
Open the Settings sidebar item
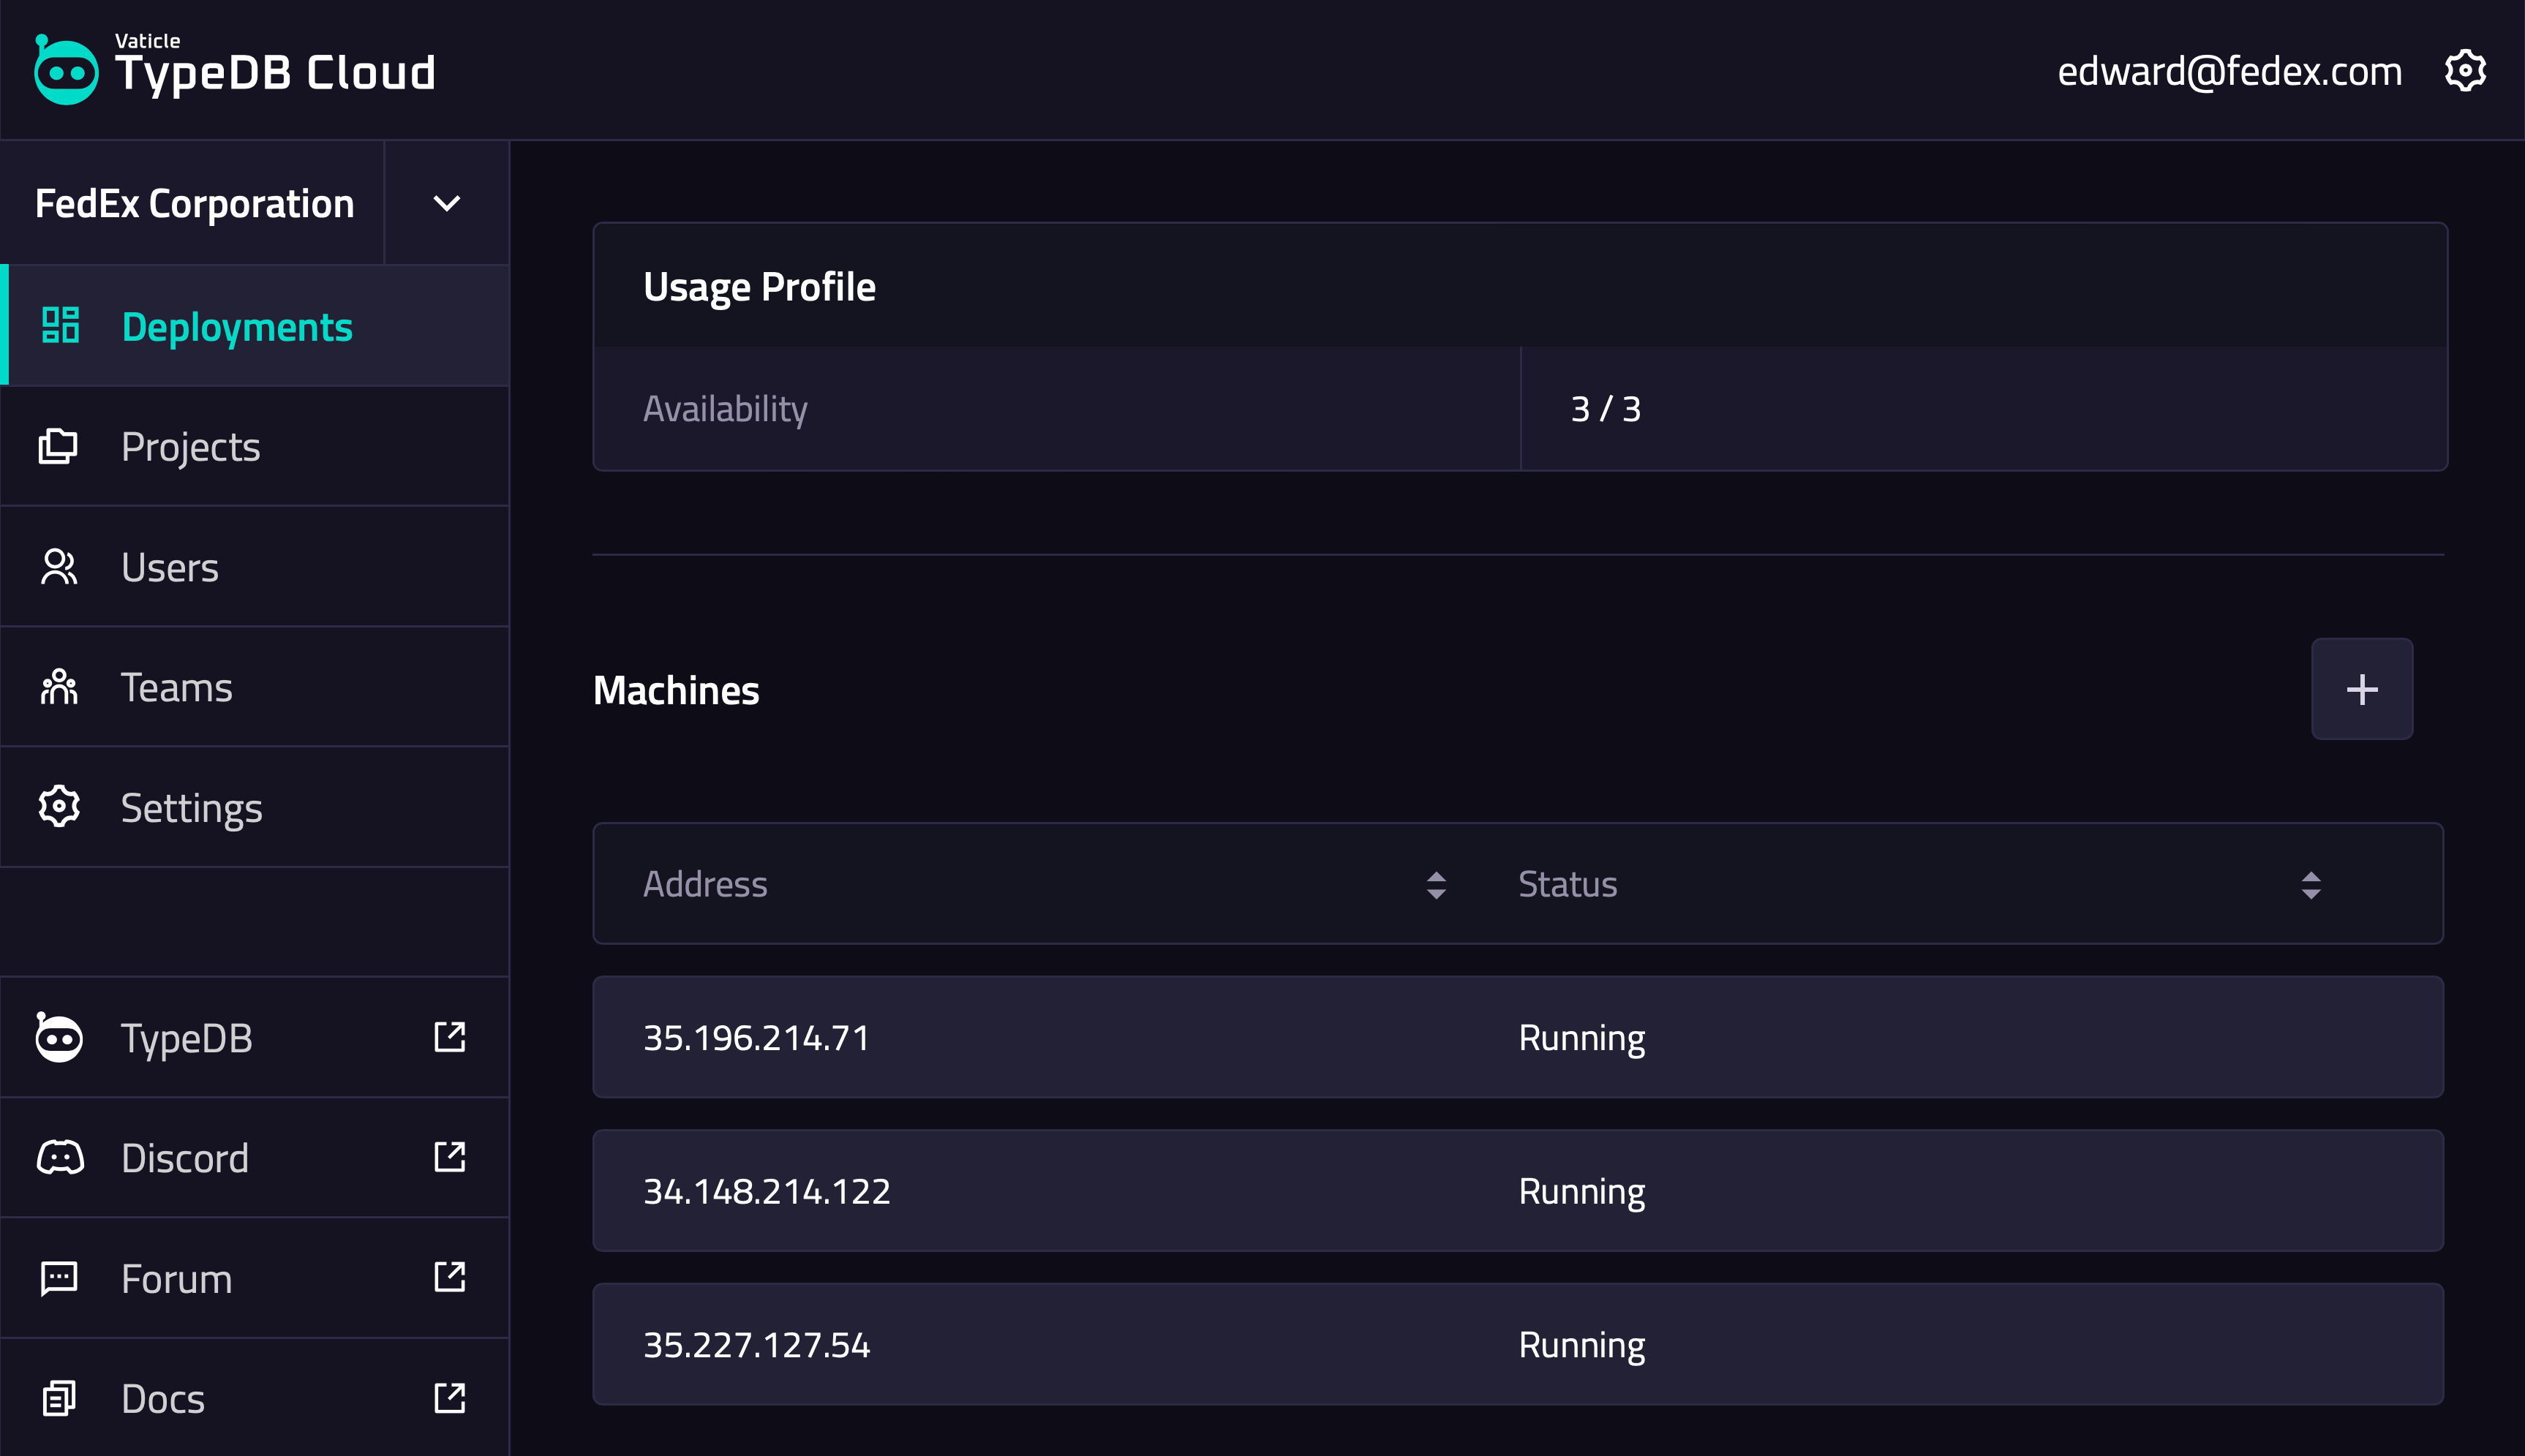click(x=191, y=808)
